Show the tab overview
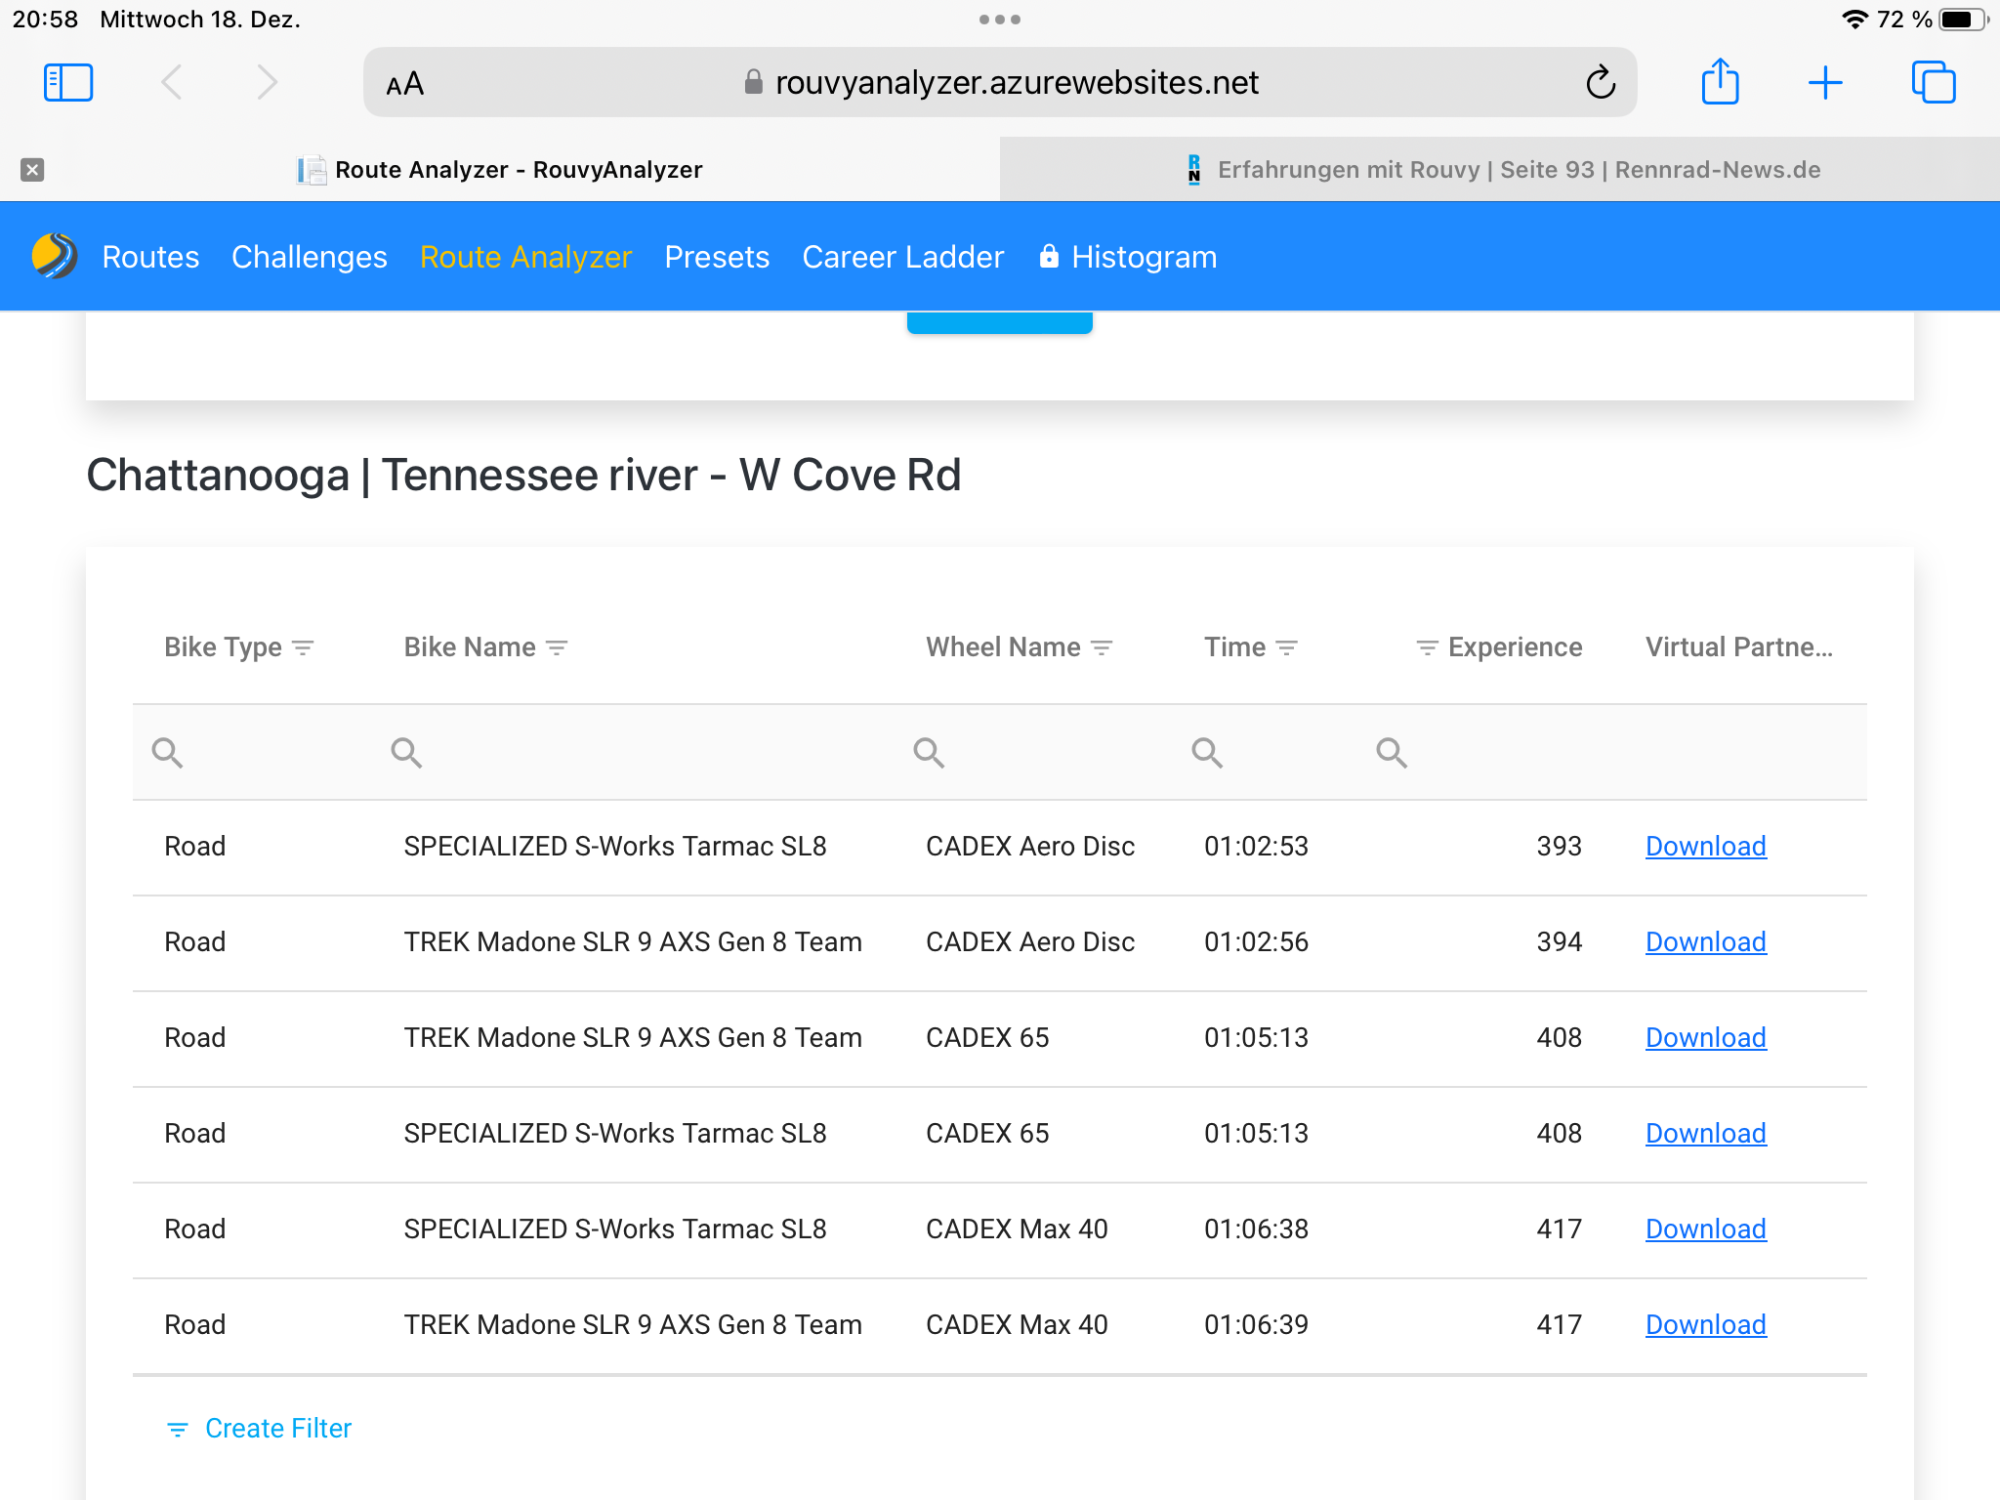 tap(1933, 82)
